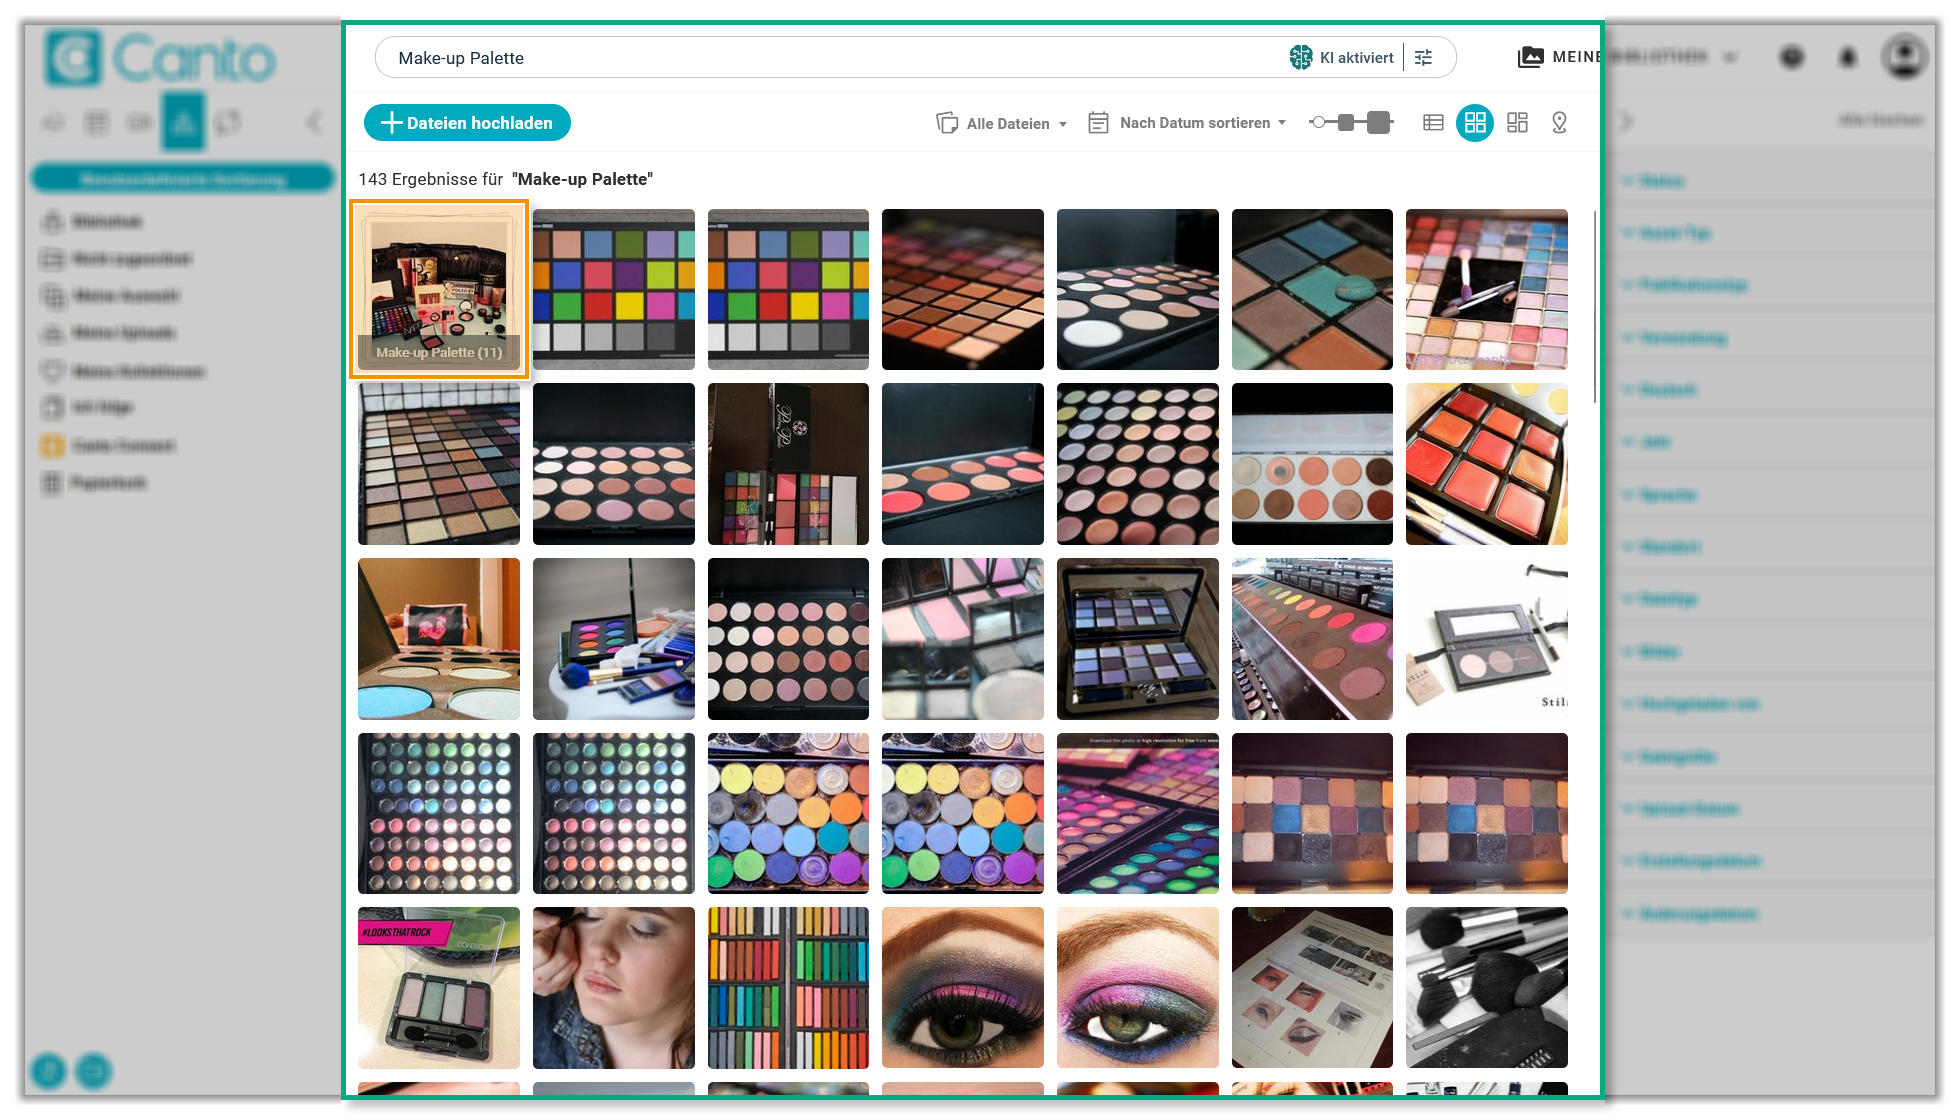1960x1120 pixels.
Task: Open the Make-up Palette (11) album thumbnail
Action: 439,290
